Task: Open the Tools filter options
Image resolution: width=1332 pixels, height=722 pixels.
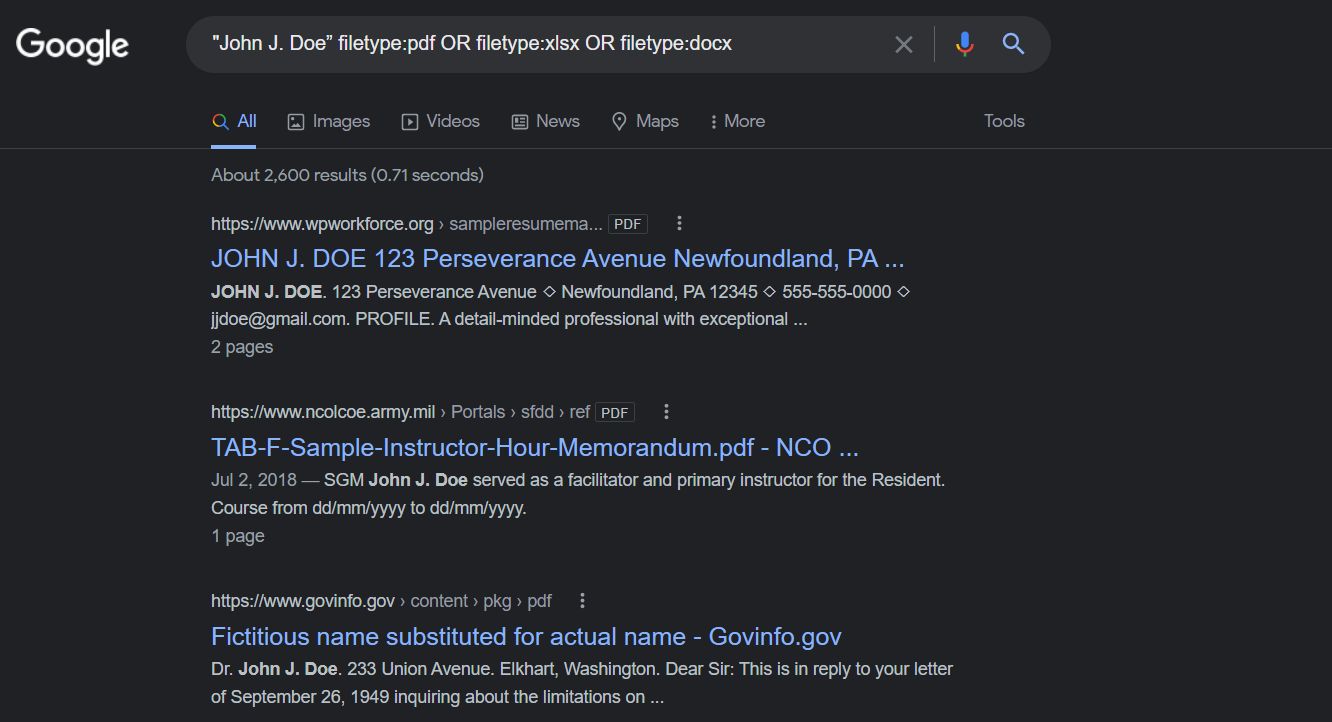Action: click(x=1004, y=121)
